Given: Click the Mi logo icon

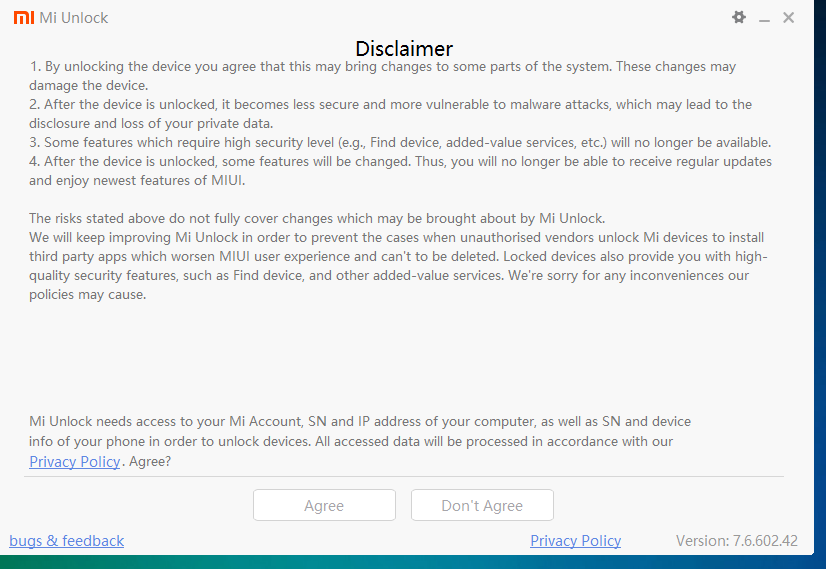Looking at the screenshot, I should click(24, 17).
